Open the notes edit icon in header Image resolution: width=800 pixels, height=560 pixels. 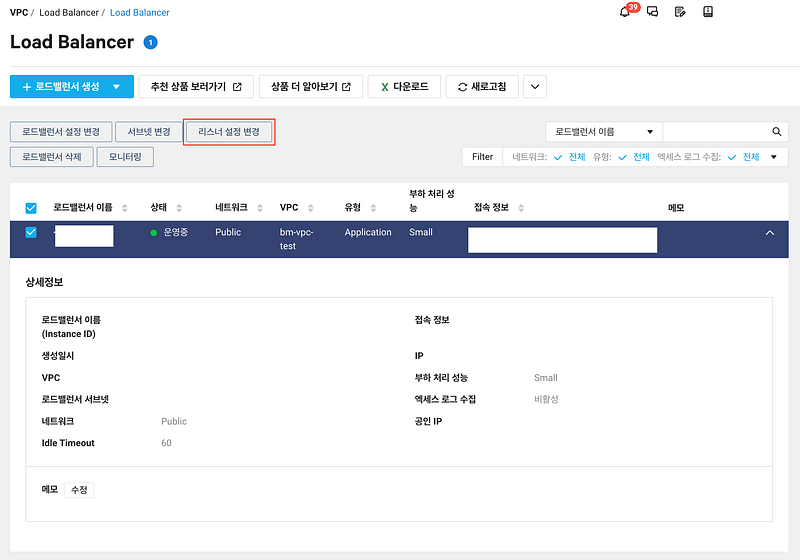pos(680,12)
